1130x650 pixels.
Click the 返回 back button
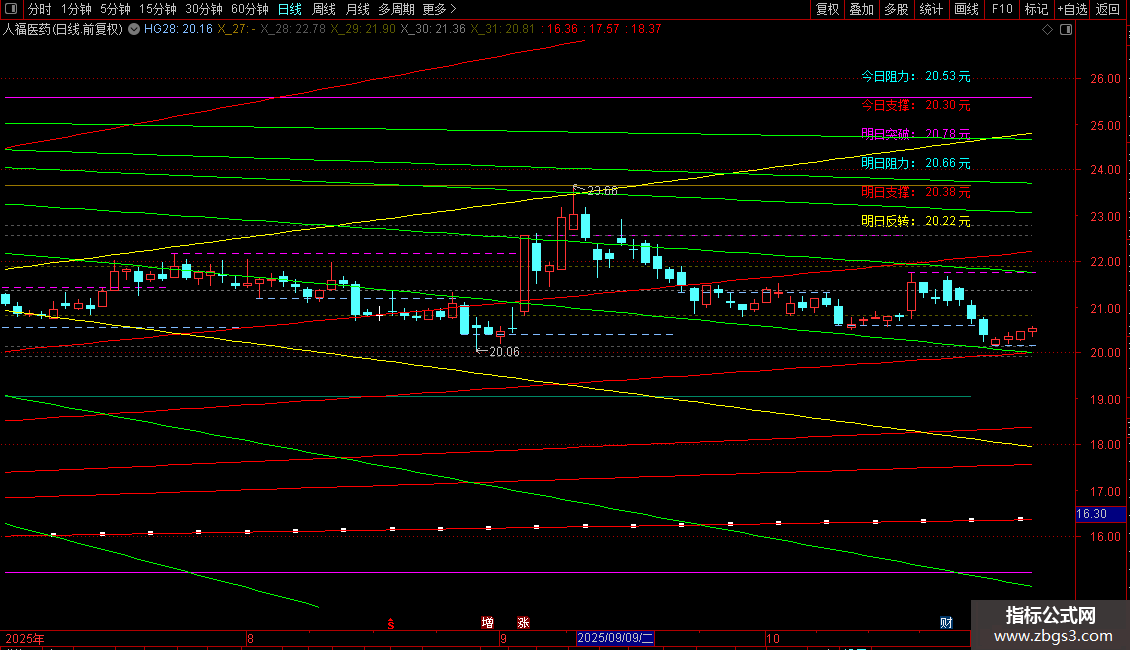click(1108, 9)
